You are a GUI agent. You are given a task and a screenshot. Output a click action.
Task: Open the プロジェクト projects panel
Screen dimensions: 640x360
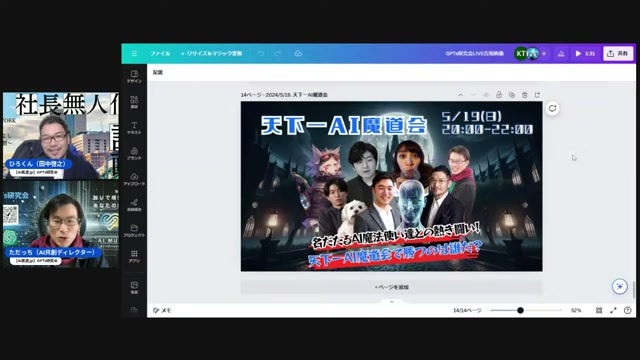pyautogui.click(x=134, y=231)
